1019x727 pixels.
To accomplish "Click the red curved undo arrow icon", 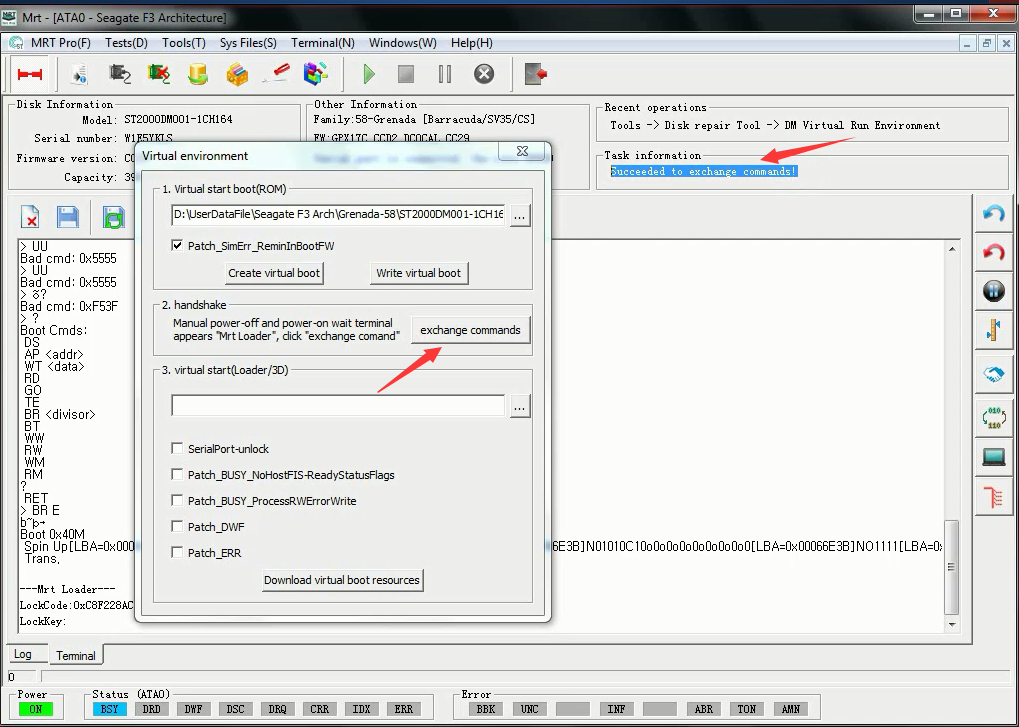I will 993,252.
